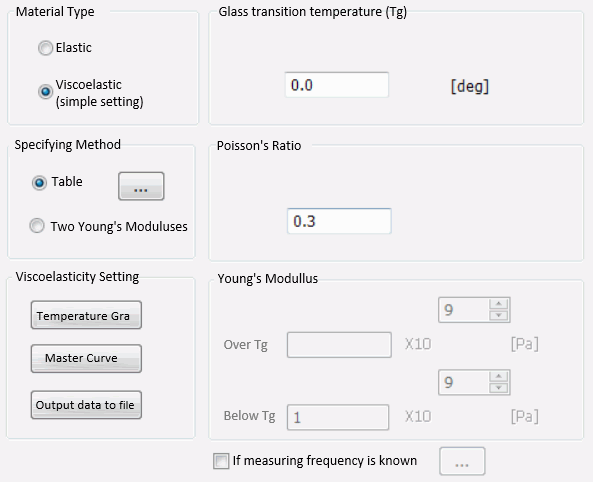
Task: Click the Below Tg exponent value box
Action: 464,382
